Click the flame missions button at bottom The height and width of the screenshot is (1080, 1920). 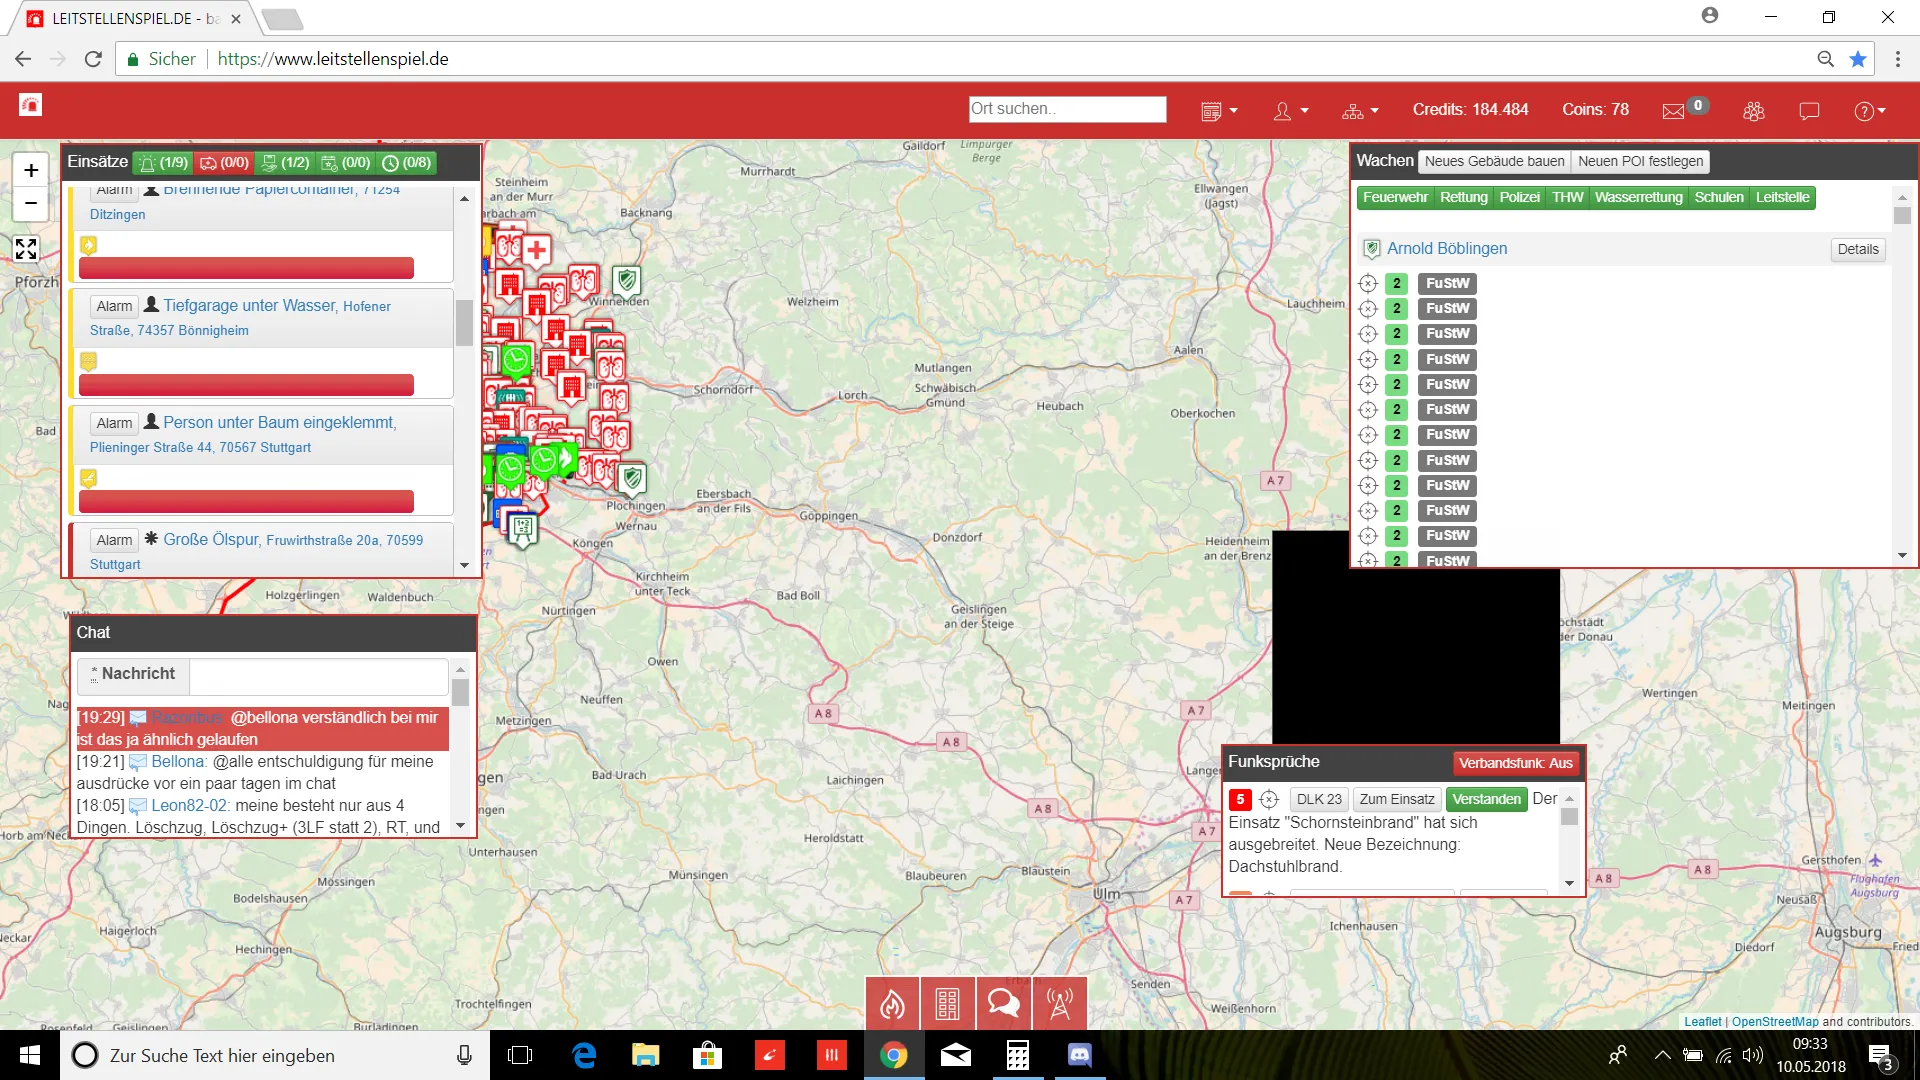(892, 1003)
